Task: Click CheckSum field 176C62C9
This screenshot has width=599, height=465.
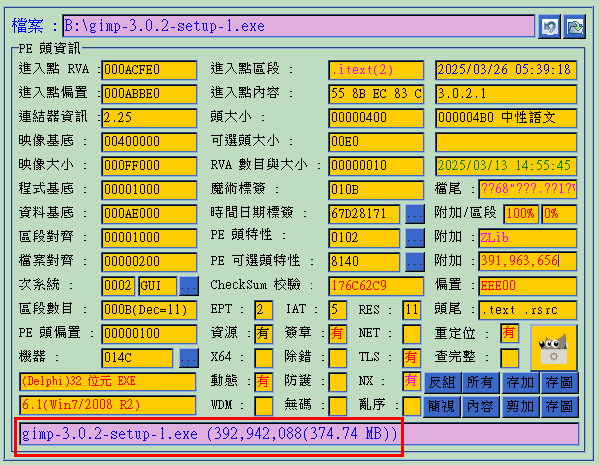Action: [376, 286]
